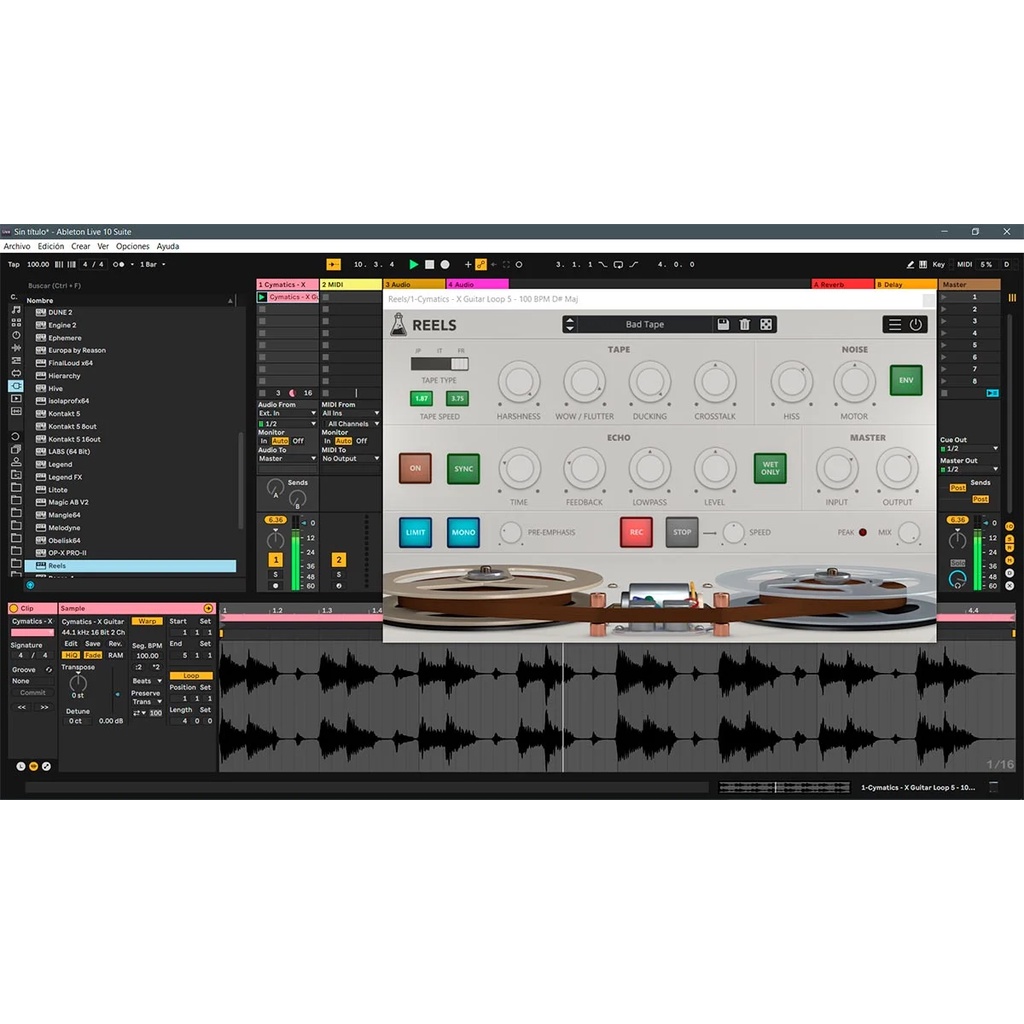This screenshot has height=1024, width=1024.
Task: Toggle the yellow Automation Arm button
Action: click(x=481, y=264)
